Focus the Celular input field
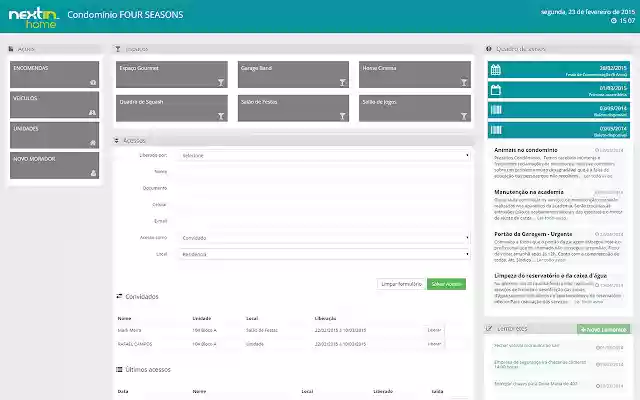 (324, 204)
